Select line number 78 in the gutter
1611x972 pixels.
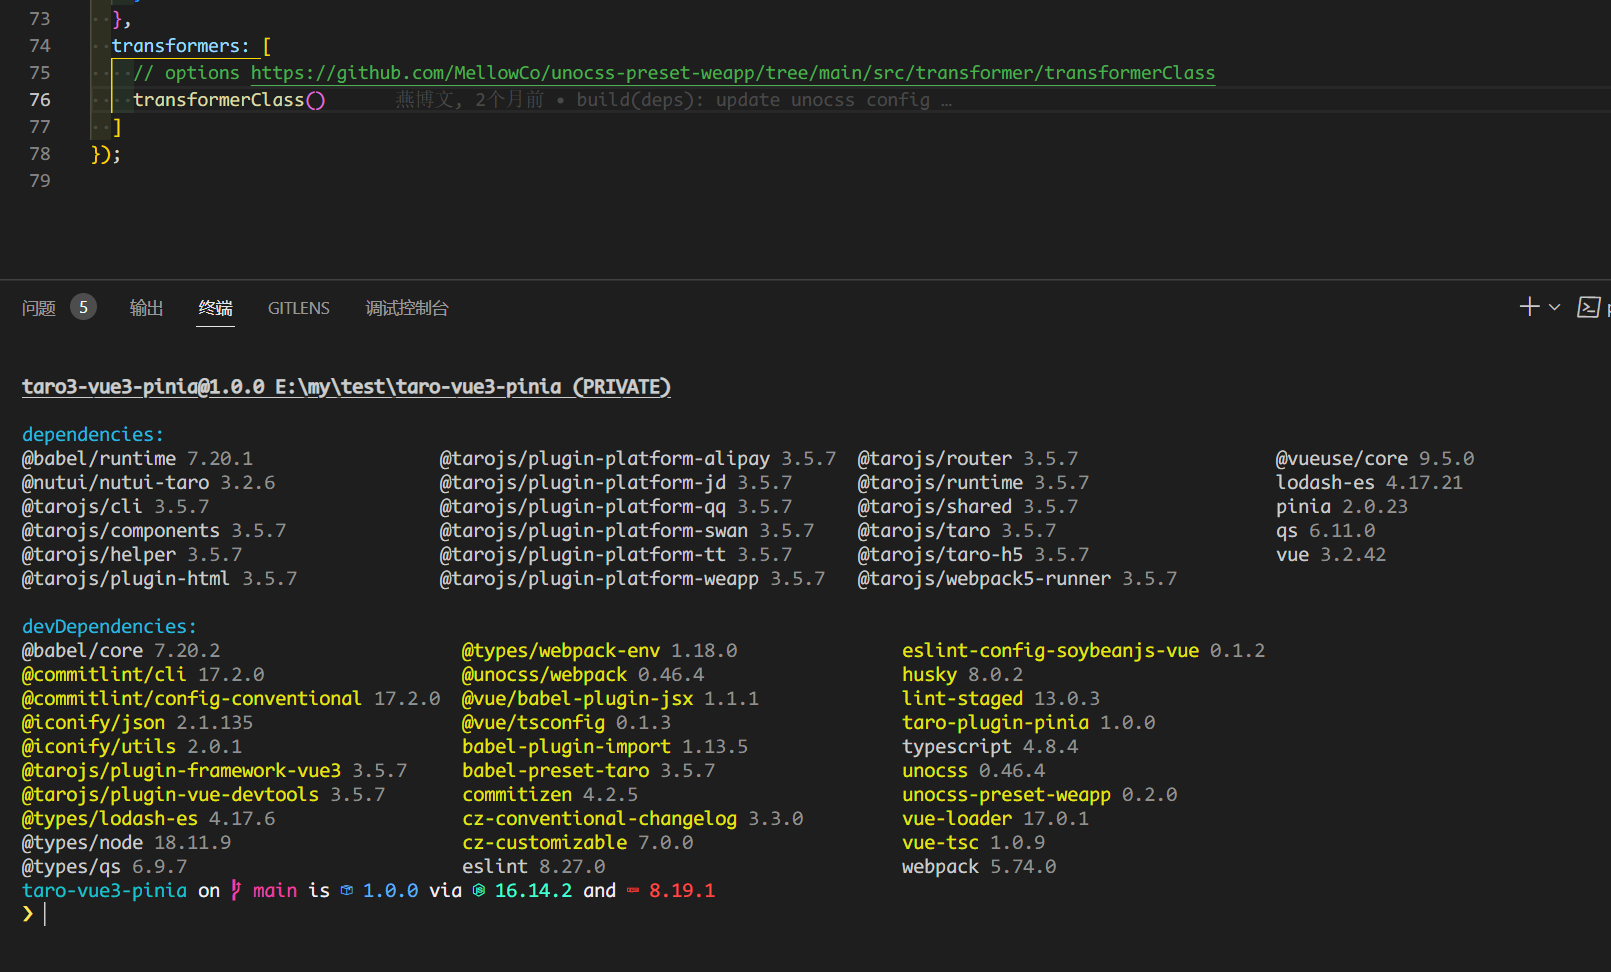pos(39,153)
